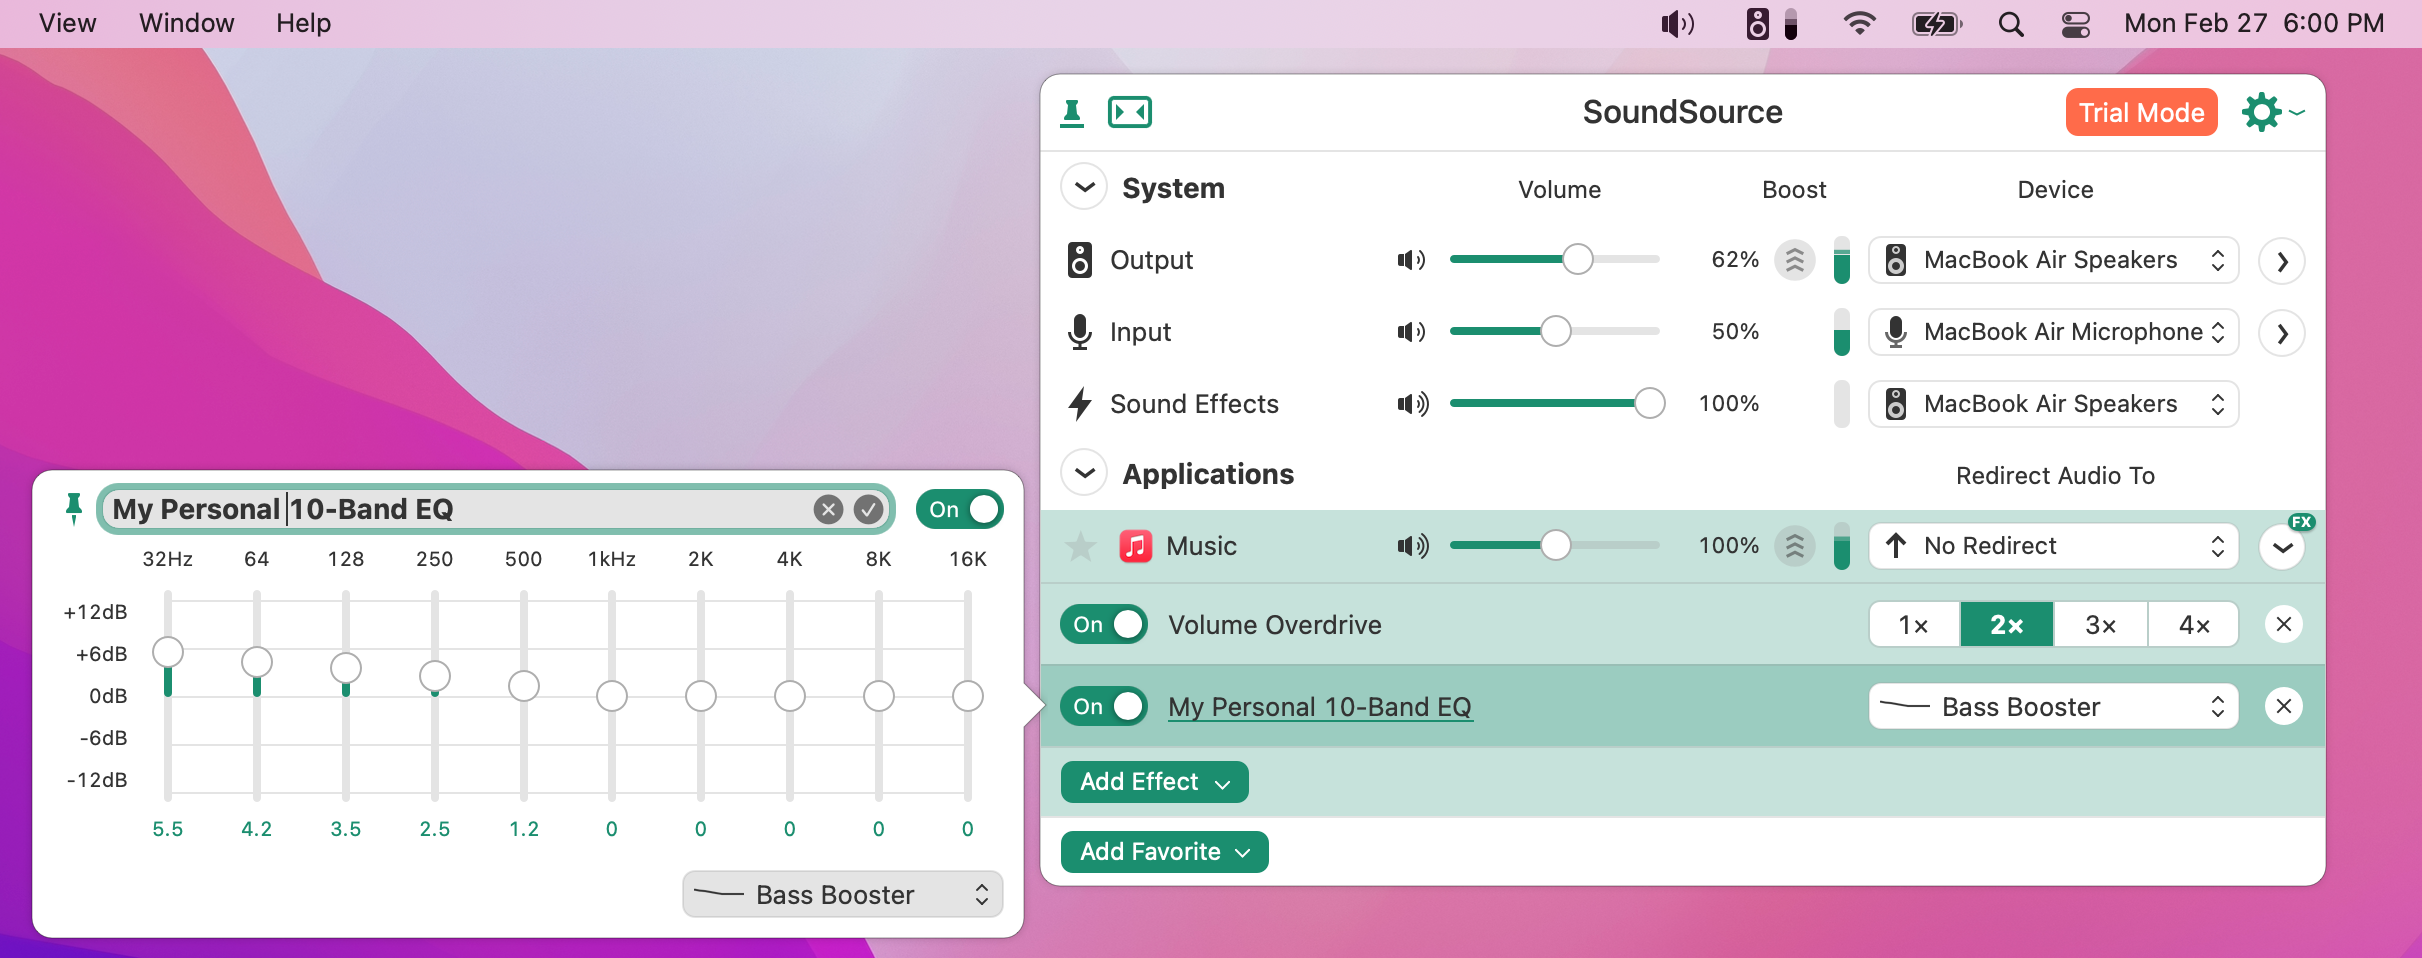Adjust the 64 Hz EQ band slider
Viewport: 2422px width, 958px height.
(257, 695)
